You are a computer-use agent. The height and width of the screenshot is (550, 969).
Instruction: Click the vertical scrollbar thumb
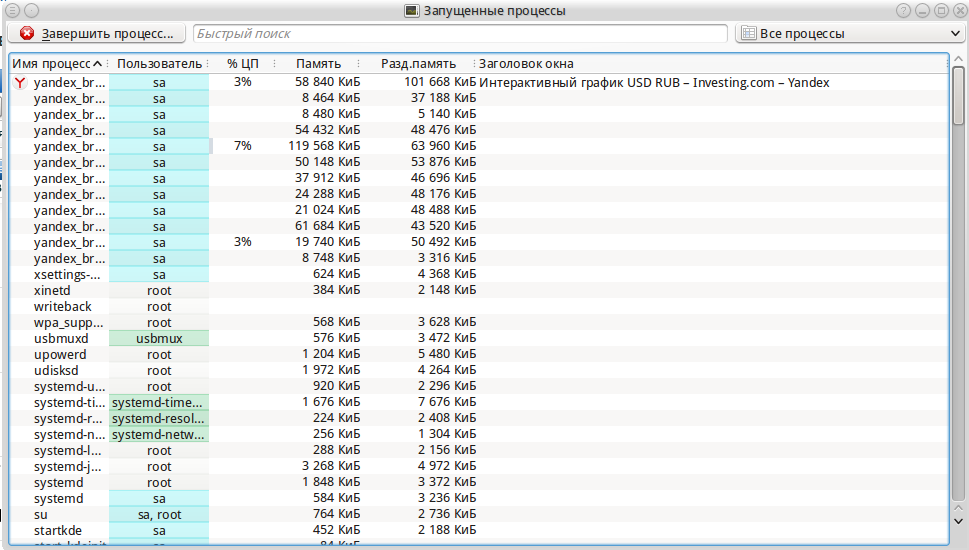pos(958,95)
